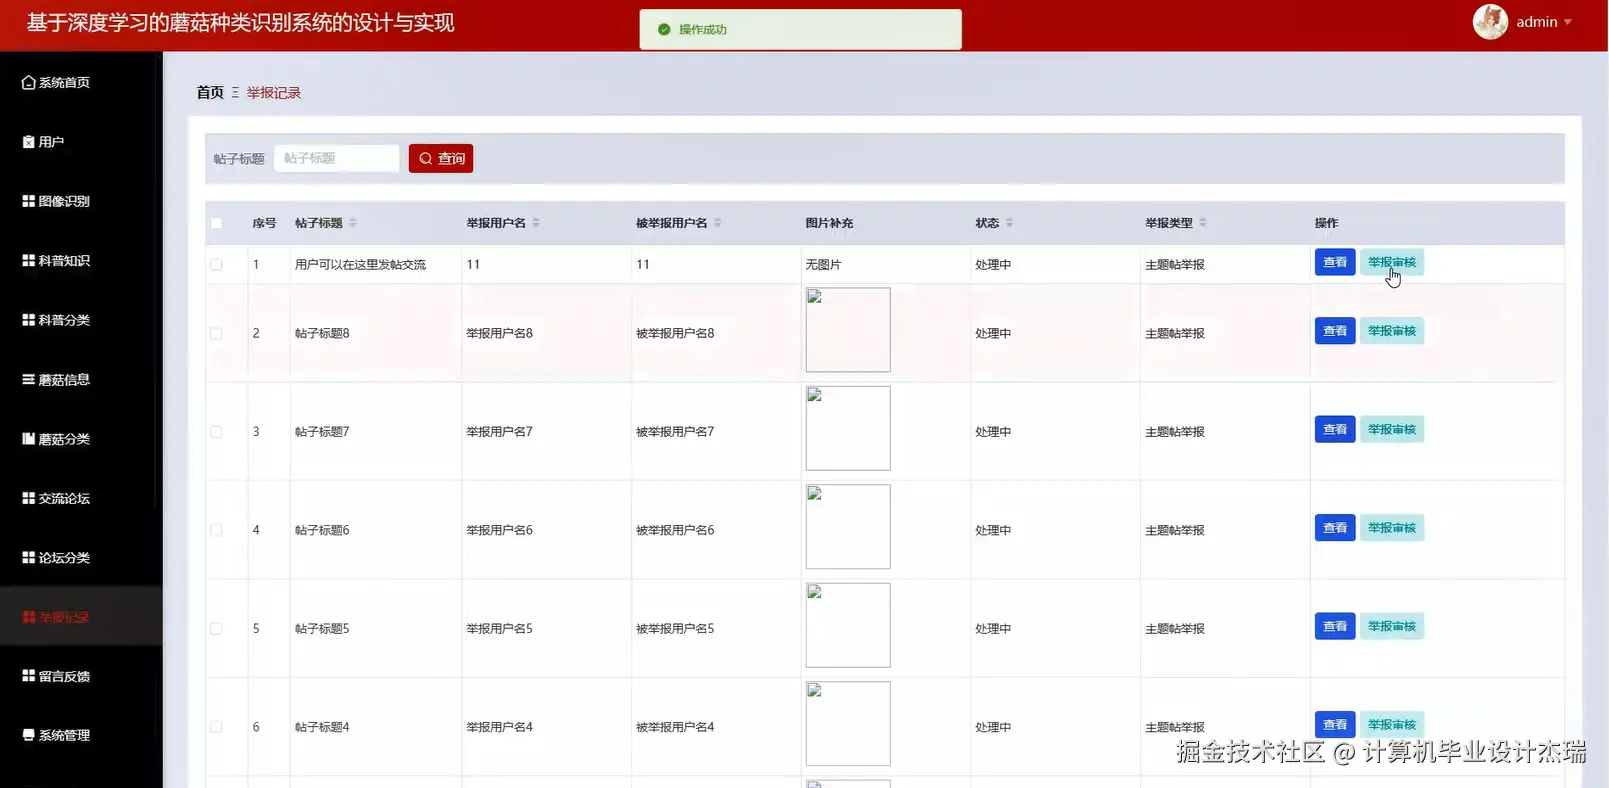Click the cell 用户可以在这里发帖交流

[x=360, y=265]
